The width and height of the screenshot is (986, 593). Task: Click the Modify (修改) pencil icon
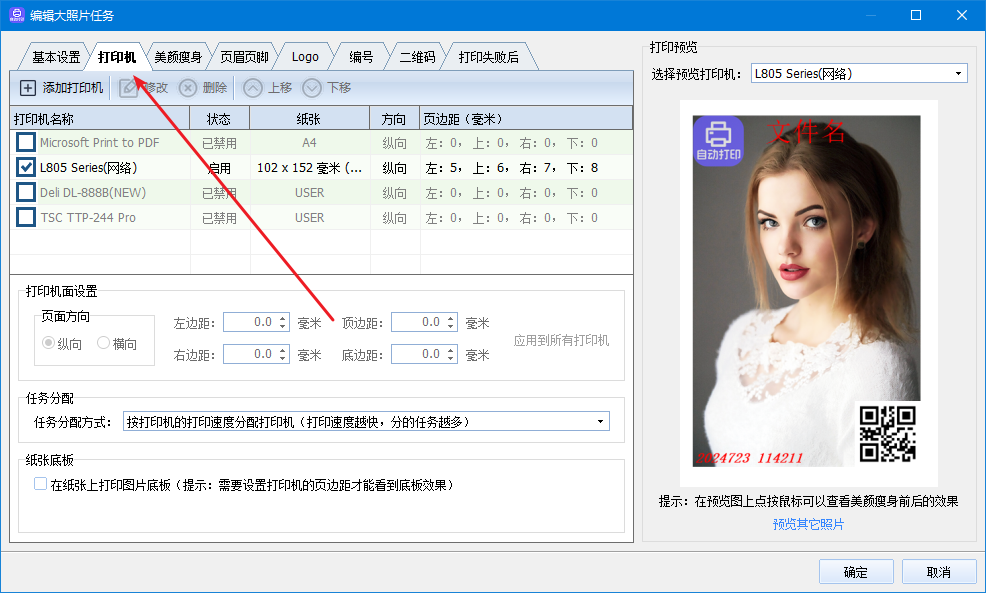click(128, 88)
